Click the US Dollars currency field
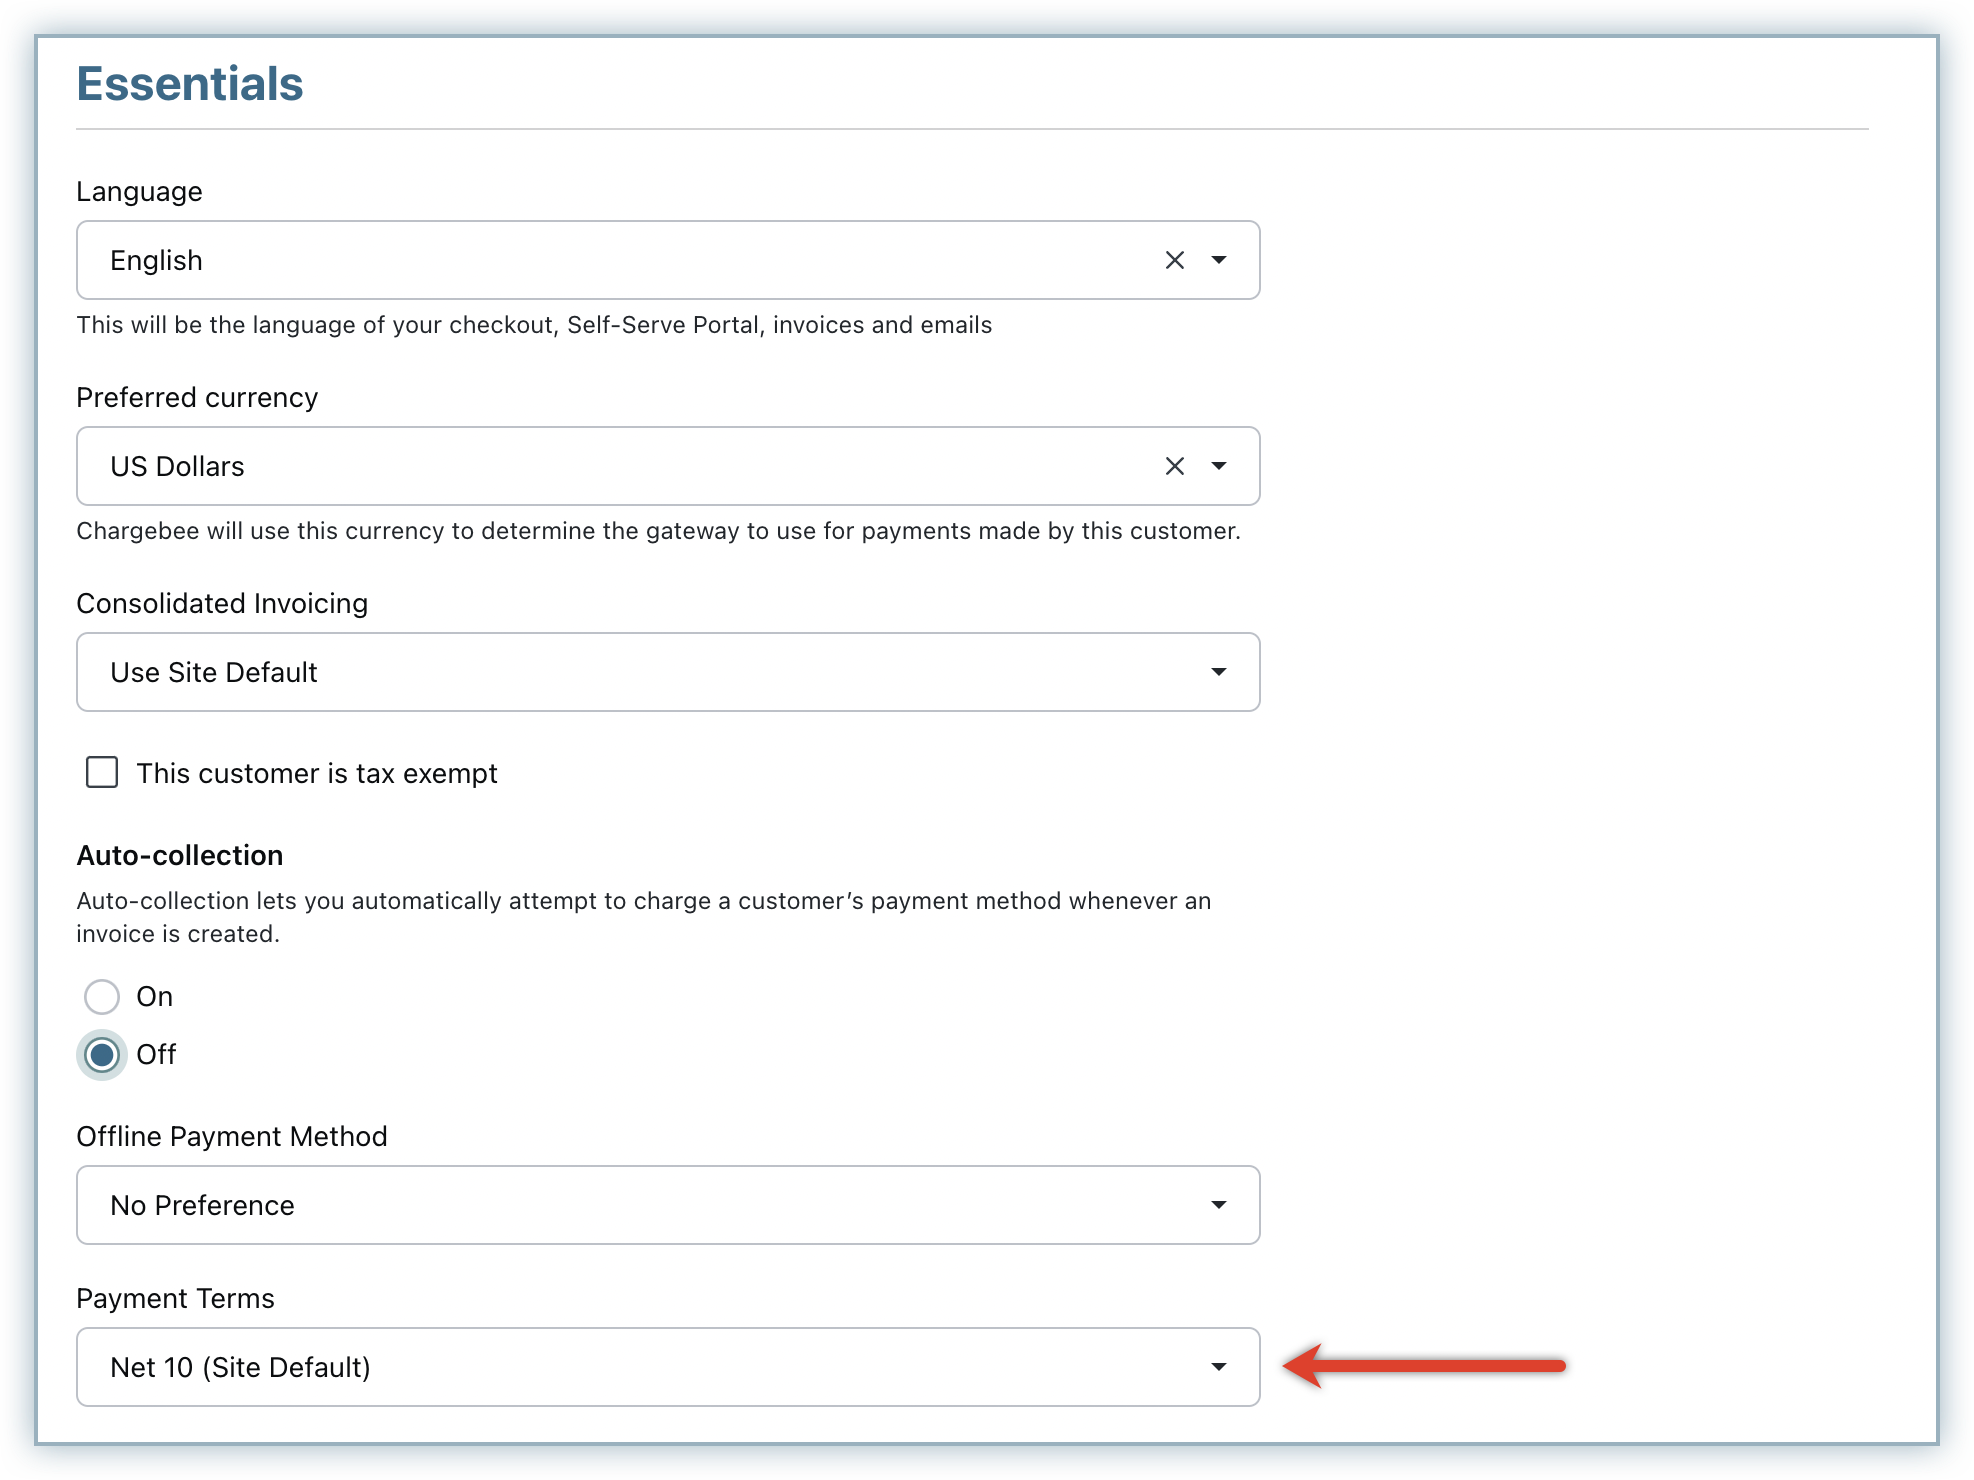1974x1480 pixels. pyautogui.click(x=600, y=466)
